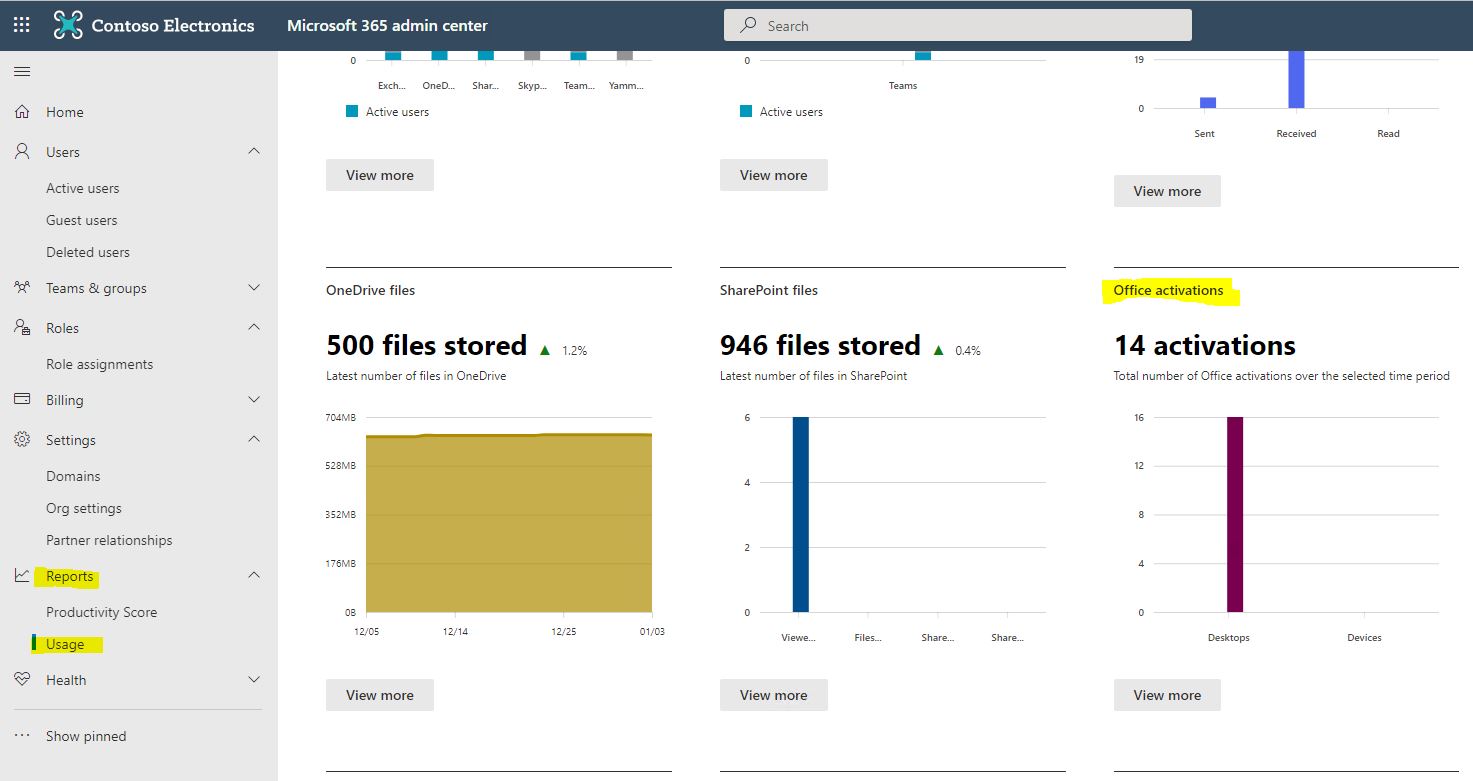Click View more under OneDrive files

(379, 694)
